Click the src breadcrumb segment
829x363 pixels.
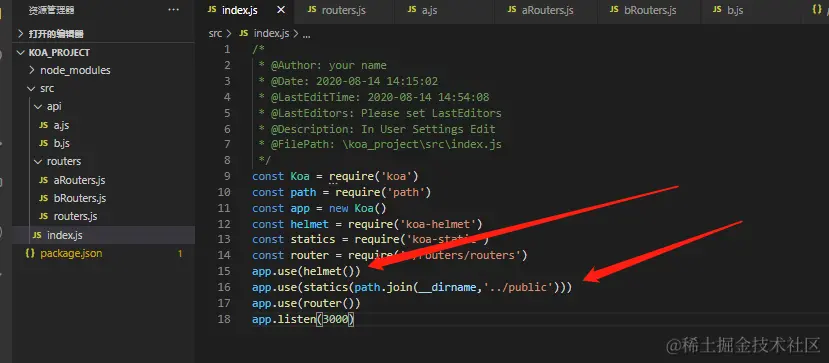pos(215,33)
